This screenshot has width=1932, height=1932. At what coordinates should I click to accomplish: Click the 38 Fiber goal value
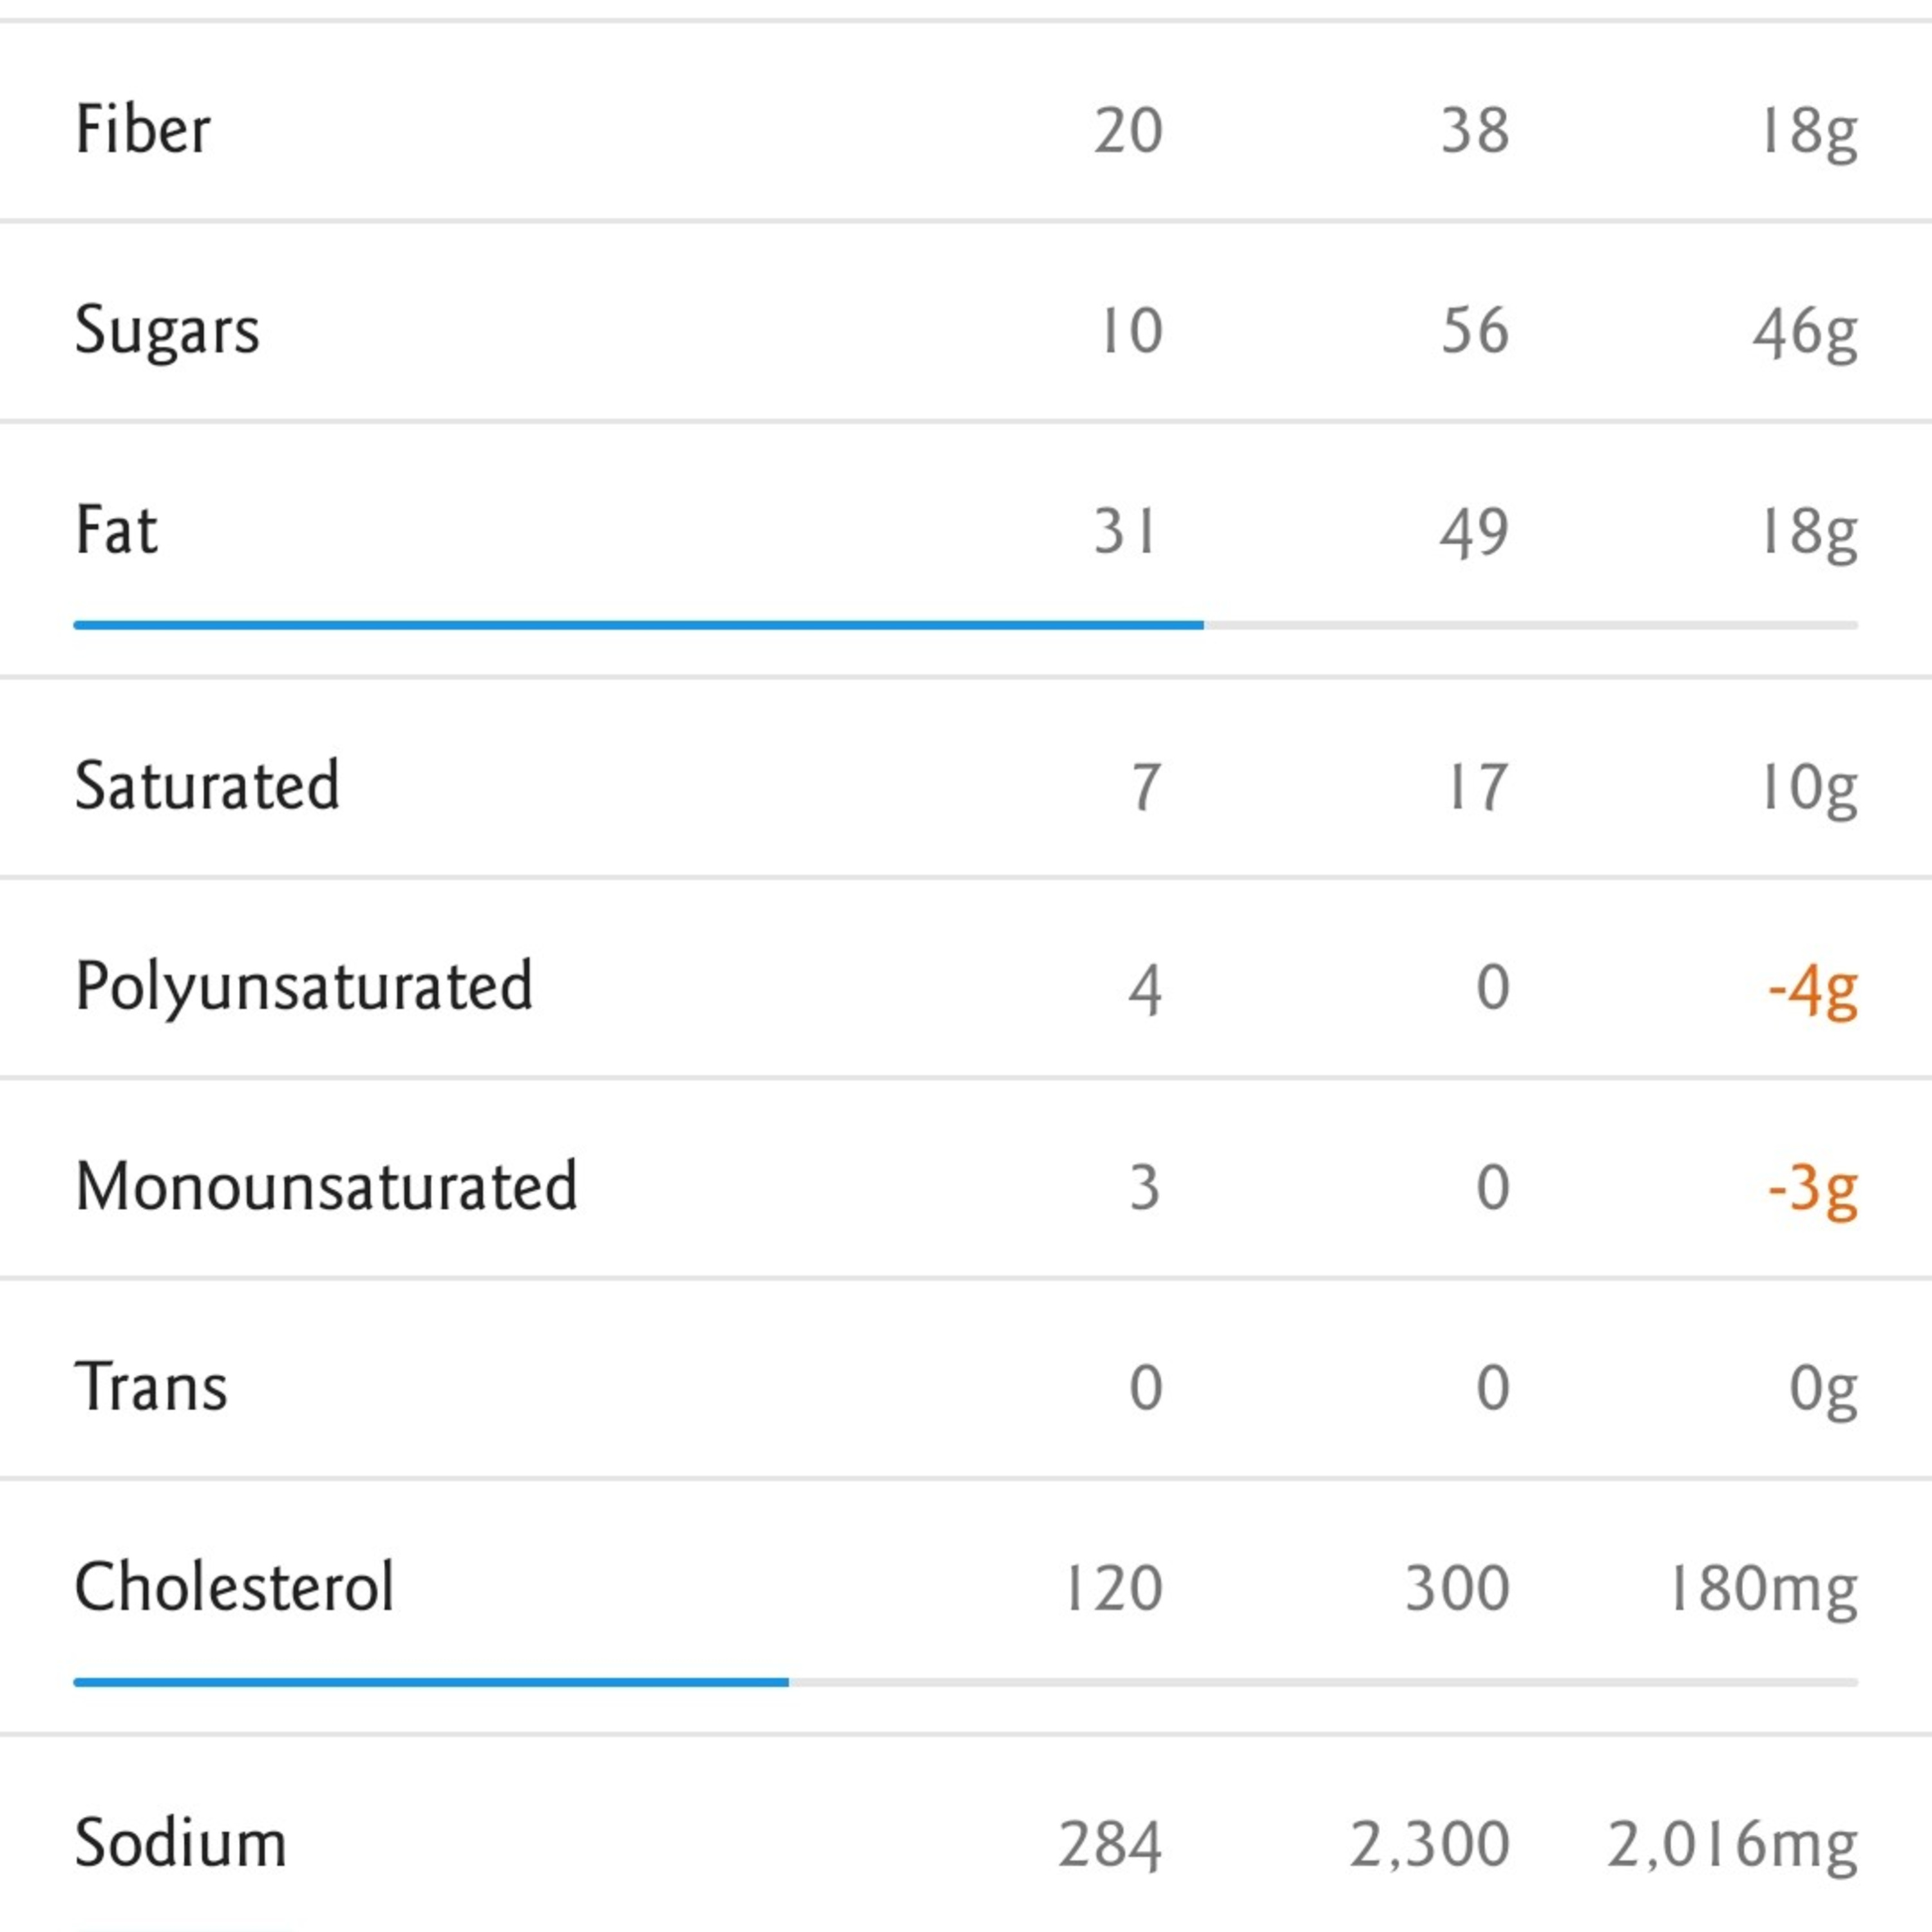(x=1474, y=130)
